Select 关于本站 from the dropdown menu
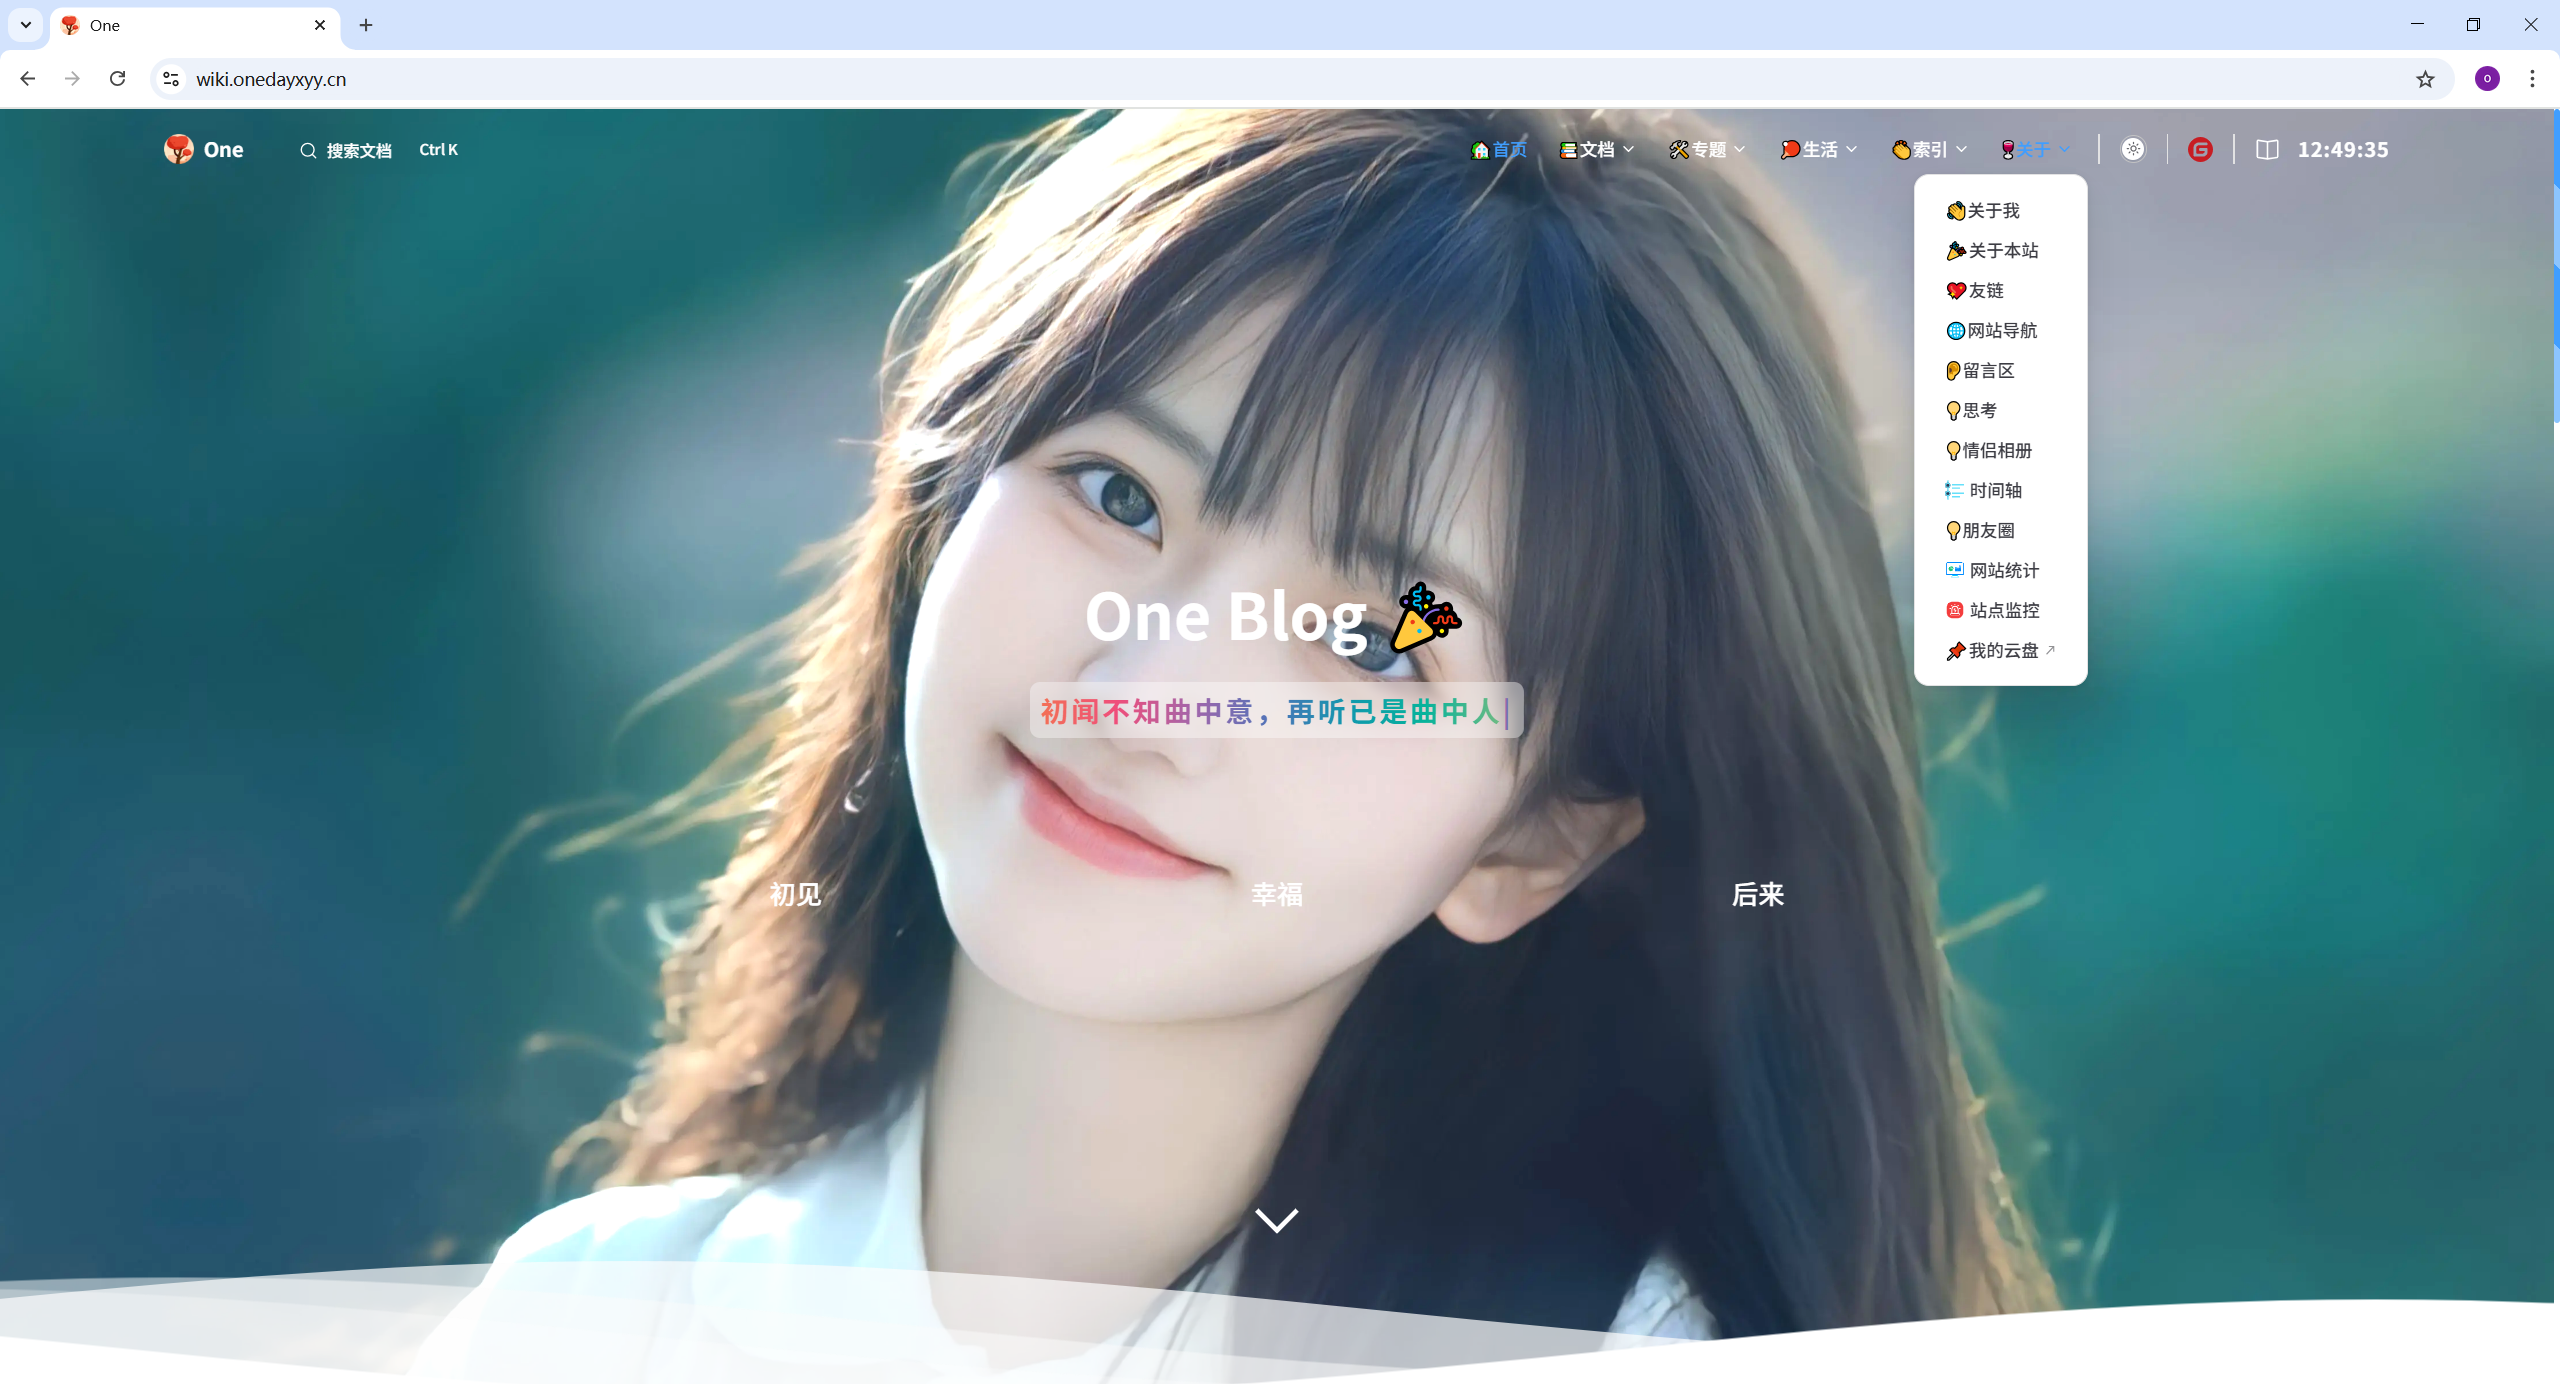 [x=2002, y=250]
